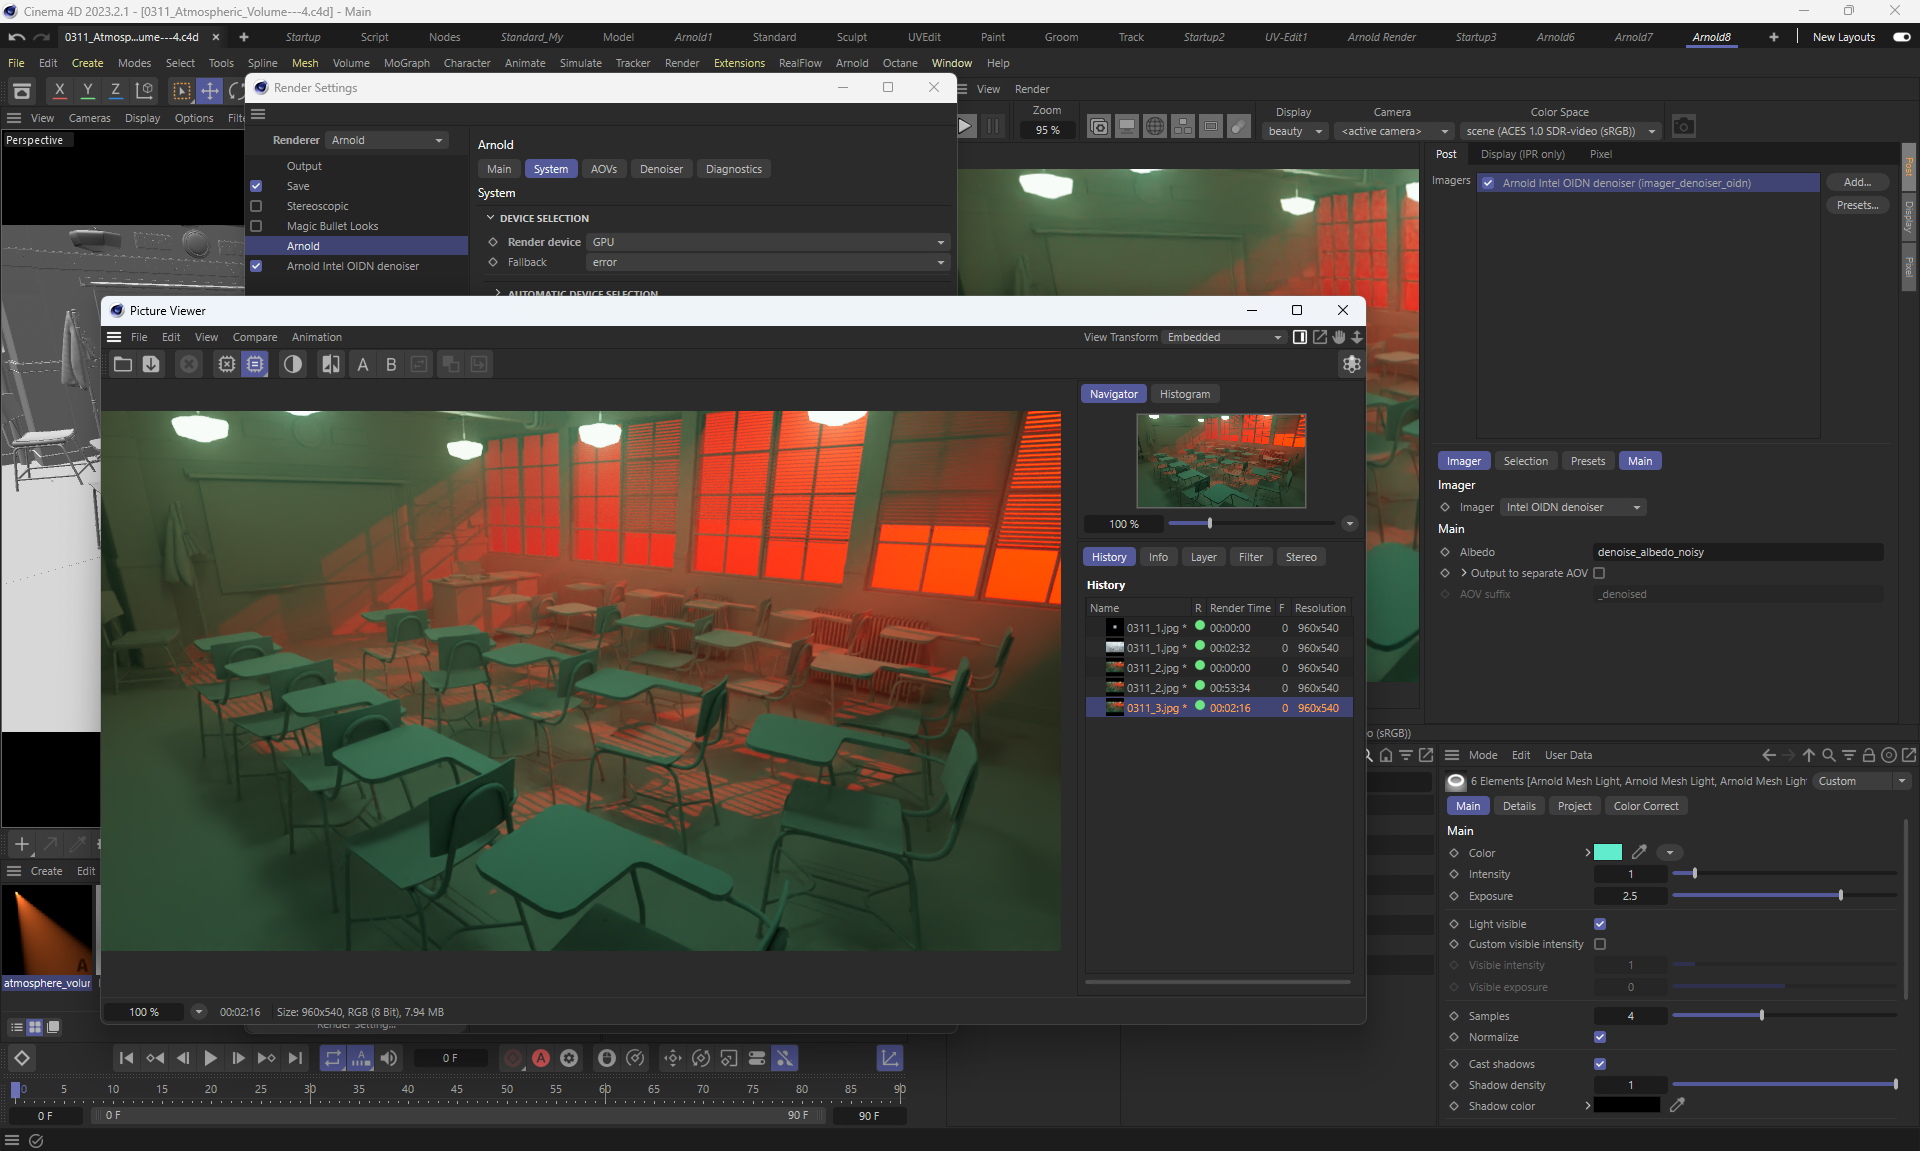The image size is (1920, 1151).
Task: Click the open folder icon in Picture Viewer
Action: [123, 364]
